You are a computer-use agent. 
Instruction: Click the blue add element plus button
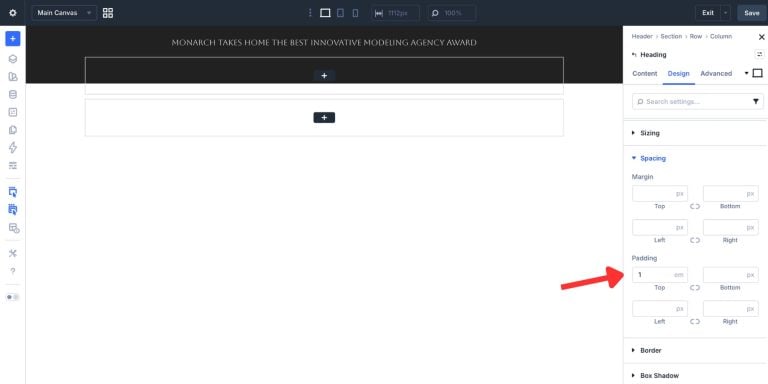tap(13, 39)
